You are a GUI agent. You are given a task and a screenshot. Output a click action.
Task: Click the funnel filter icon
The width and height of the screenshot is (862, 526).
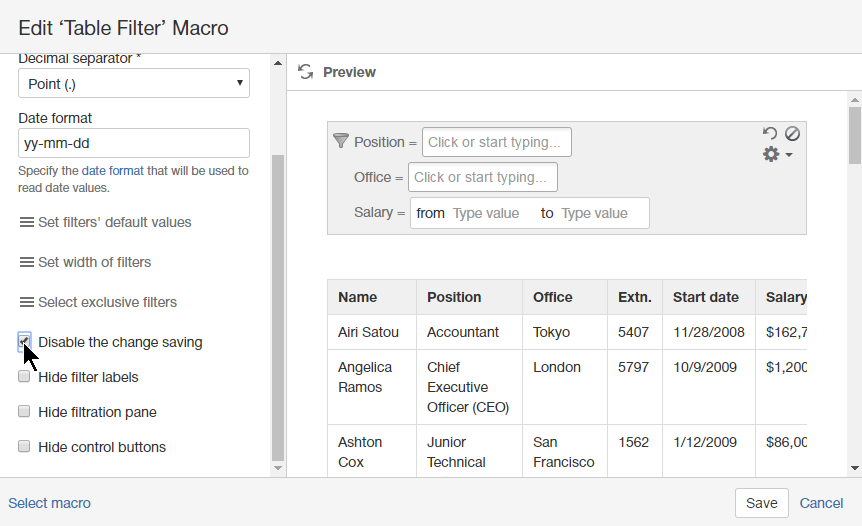click(x=340, y=141)
